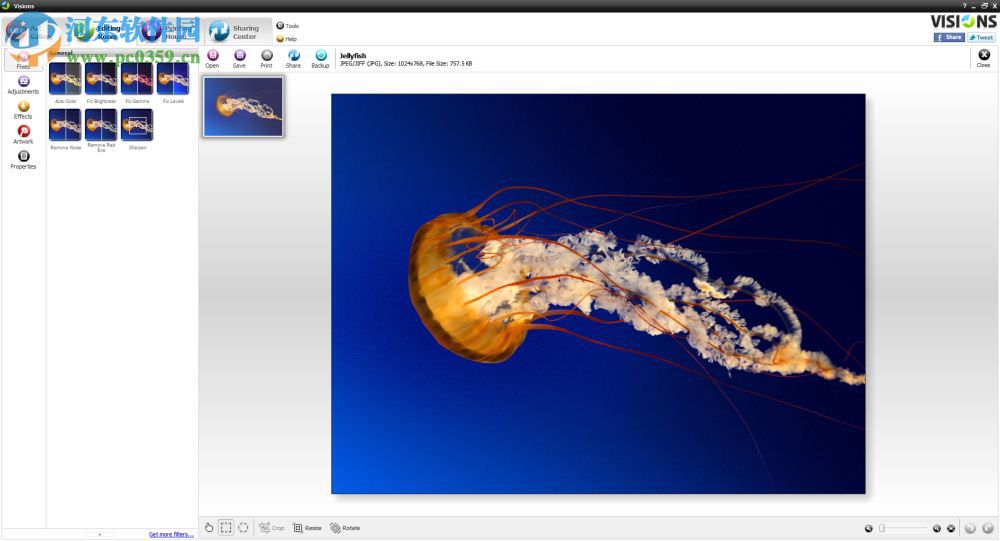Select the Remove Noise filter
This screenshot has height=541, width=1000.
[x=65, y=124]
